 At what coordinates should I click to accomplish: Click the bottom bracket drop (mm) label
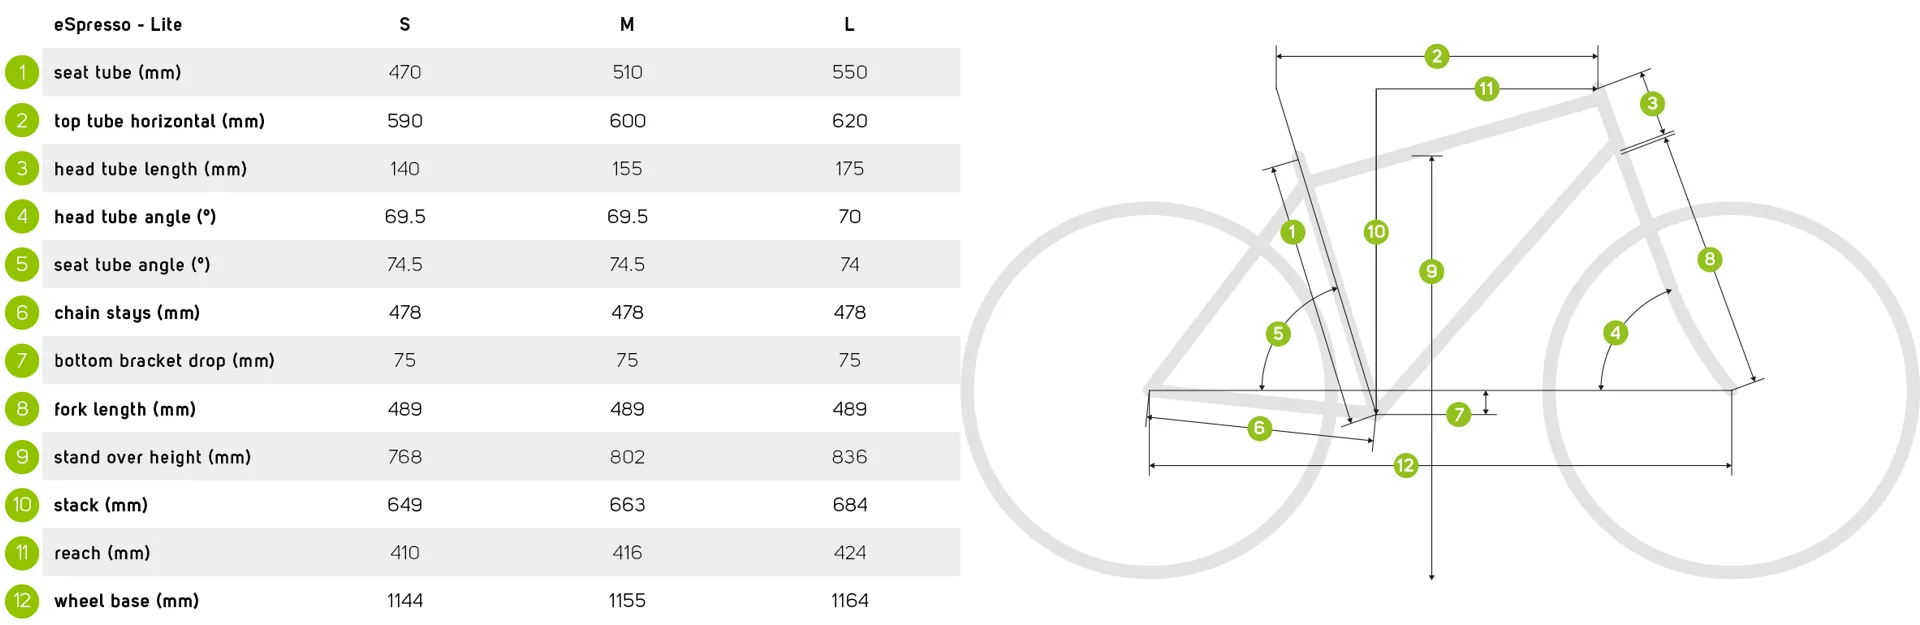[164, 361]
